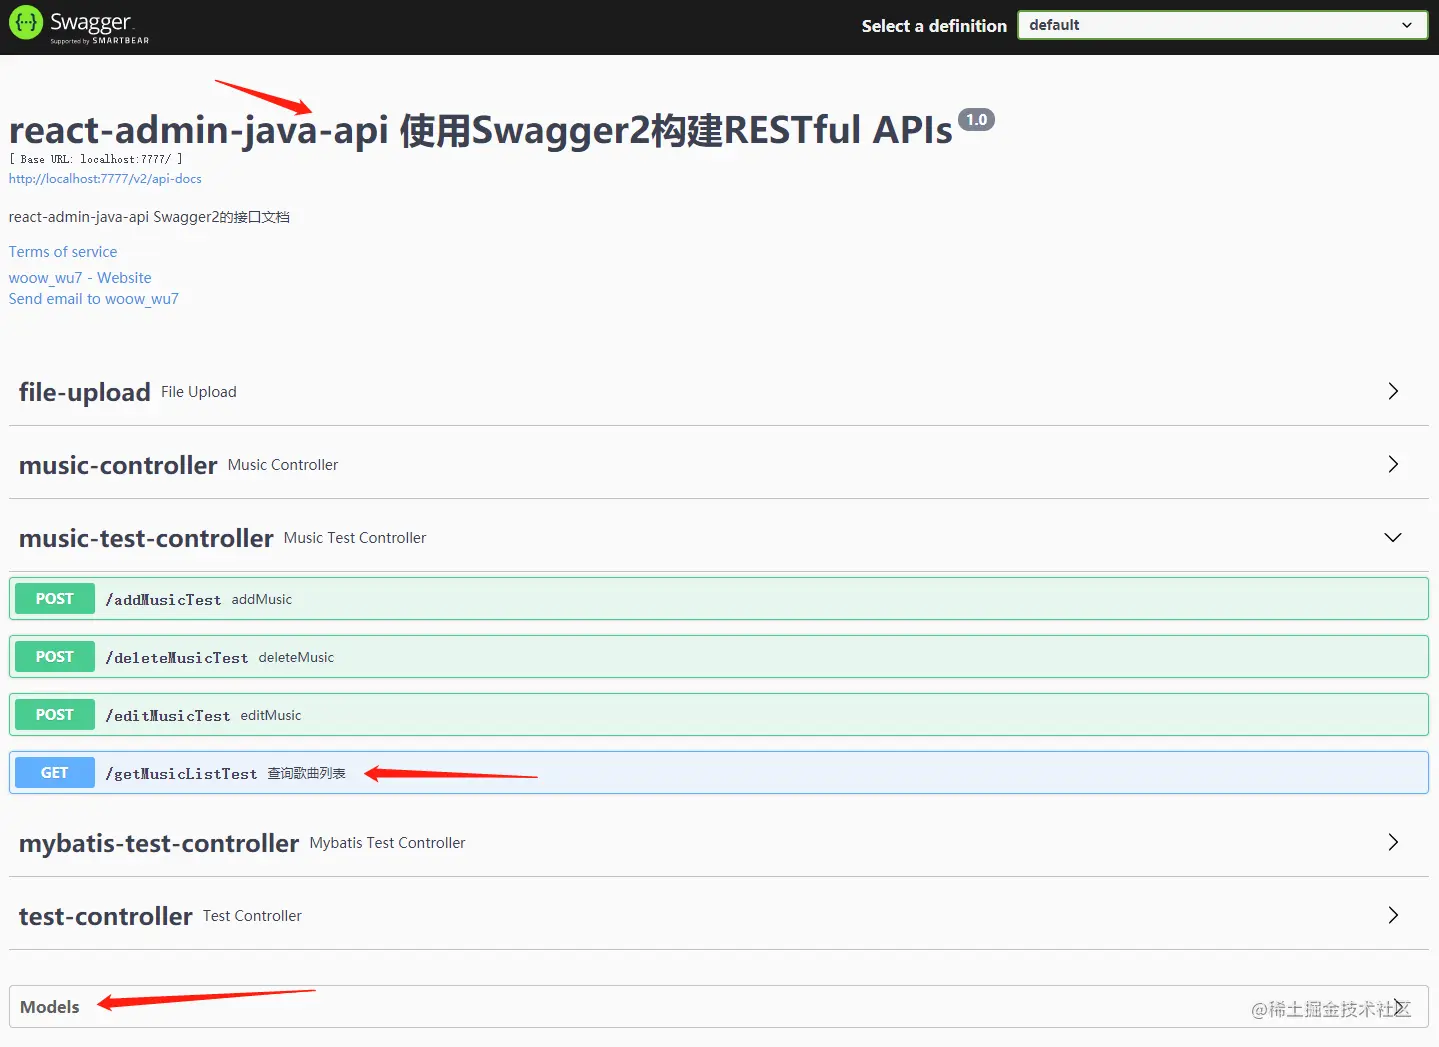Open the Terms of service link
This screenshot has width=1439, height=1047.
(x=63, y=252)
